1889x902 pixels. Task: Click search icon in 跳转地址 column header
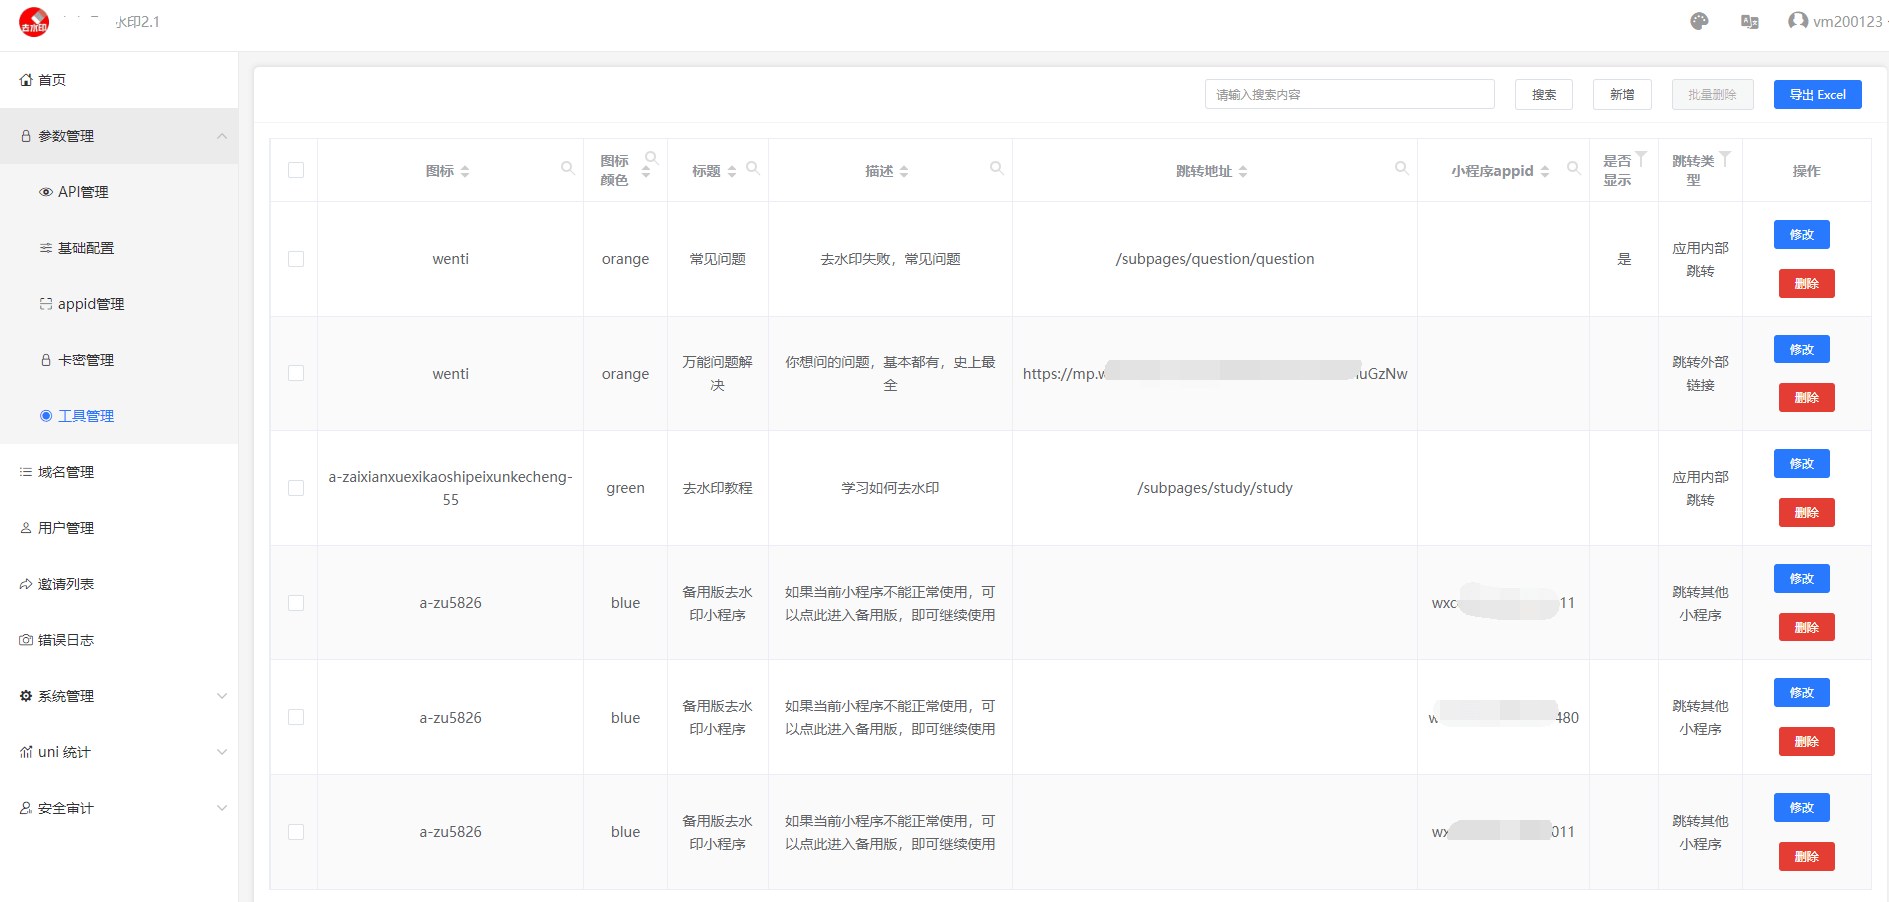pos(1401,168)
